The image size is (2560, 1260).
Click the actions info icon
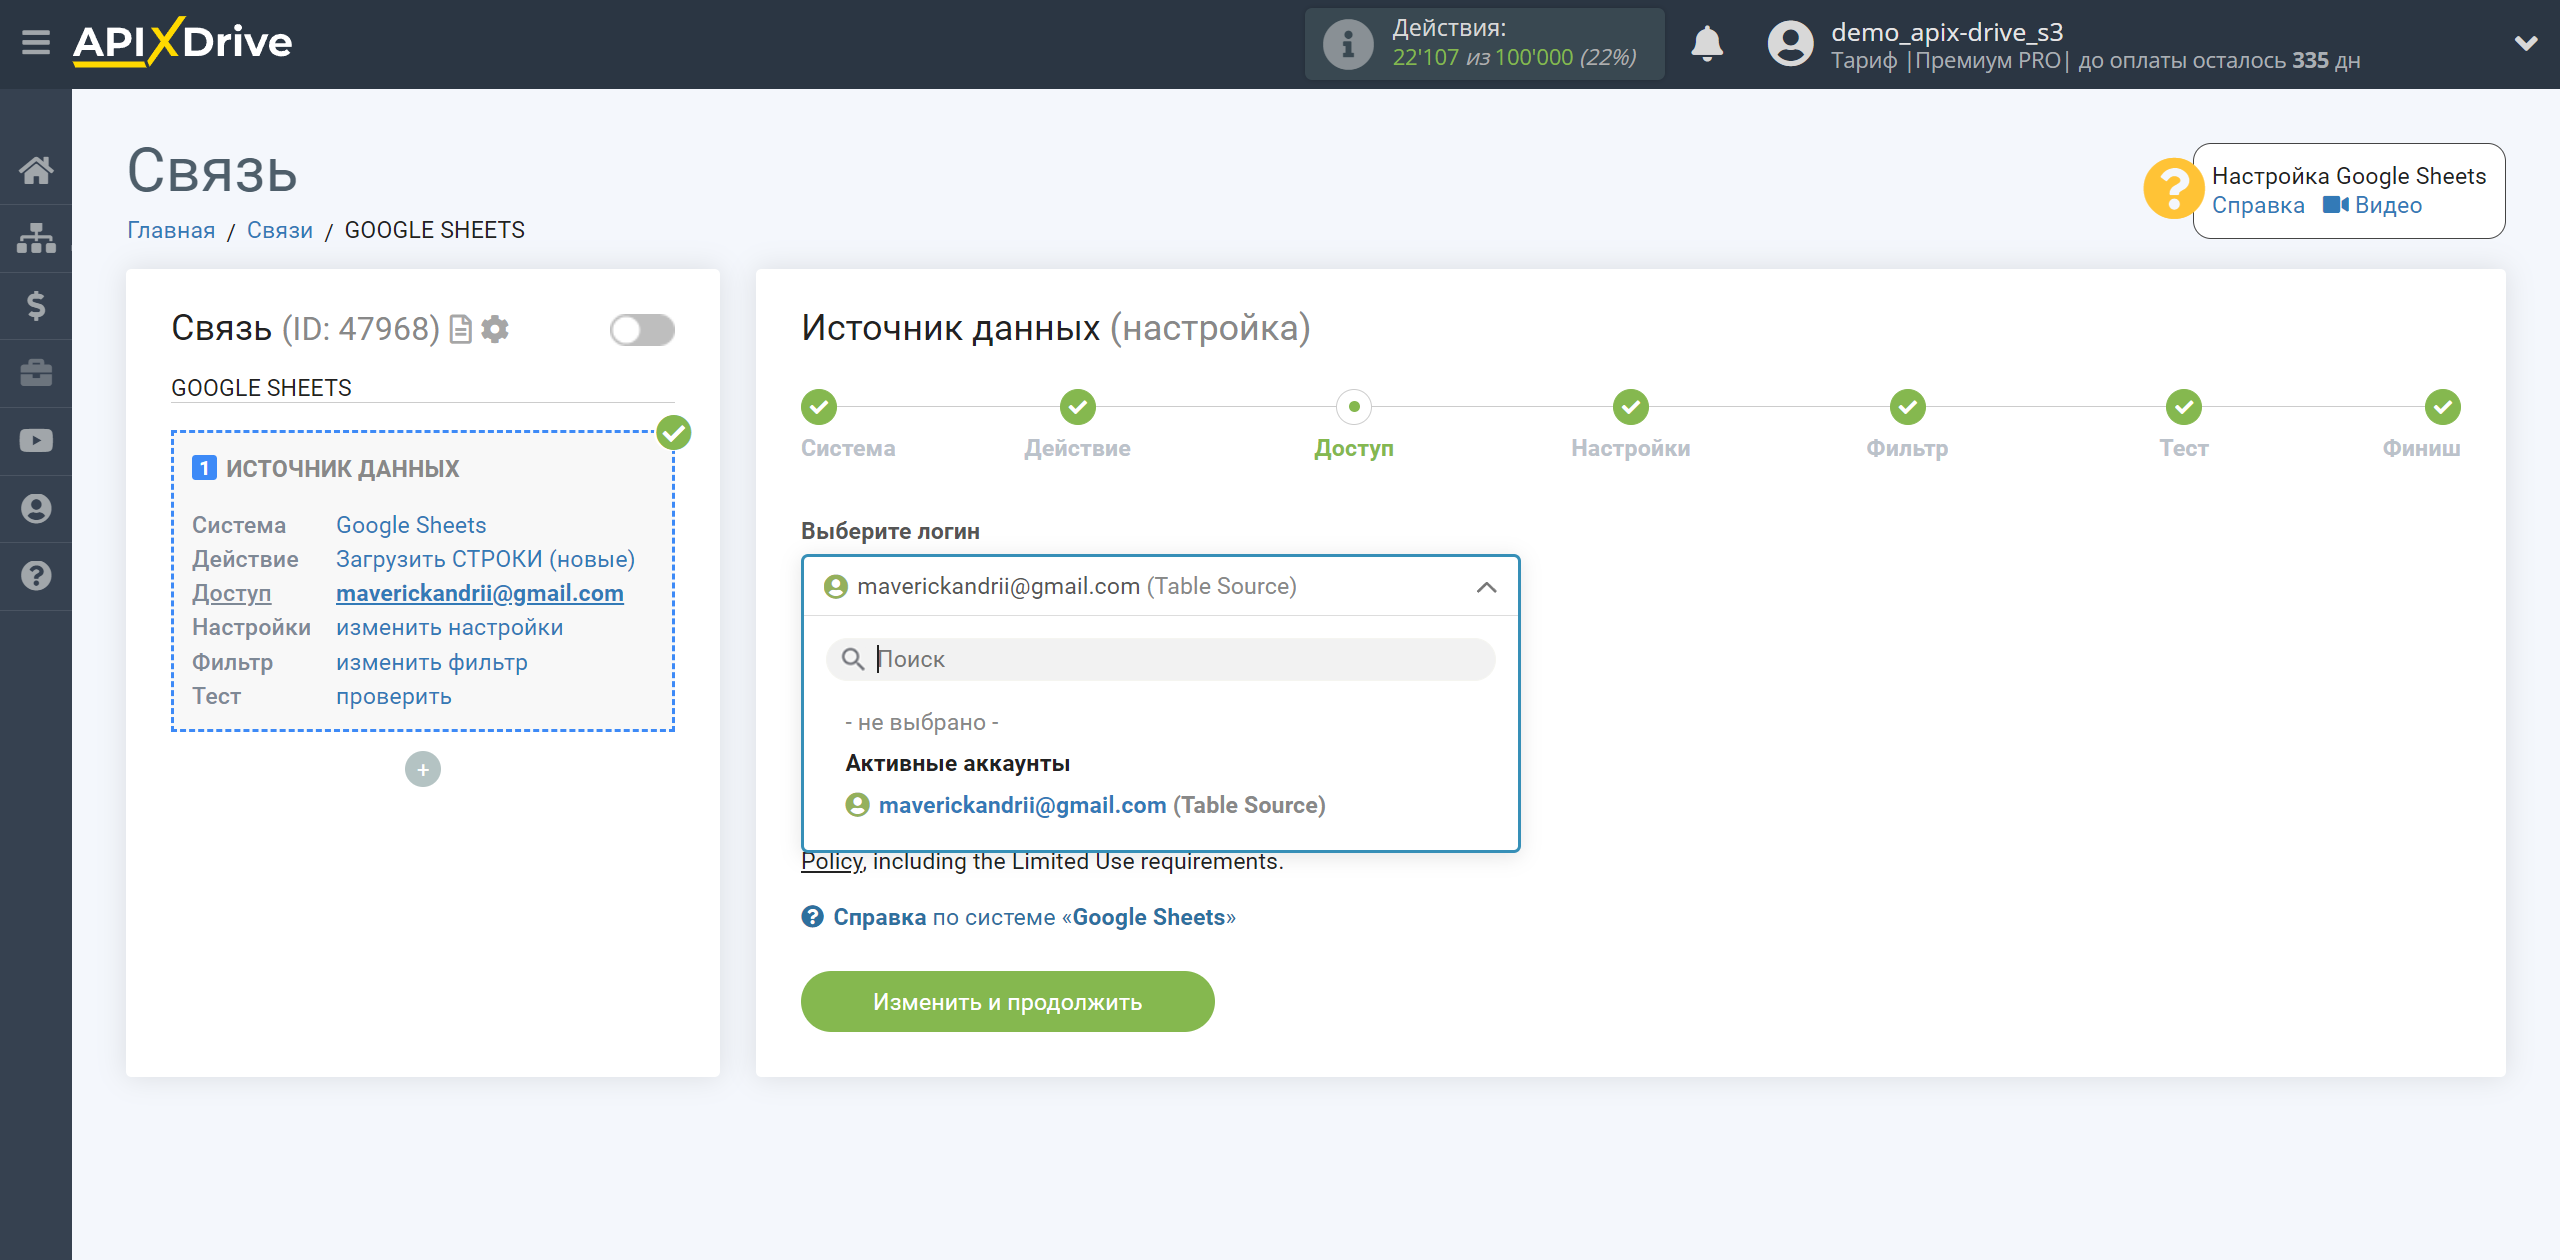click(1347, 44)
